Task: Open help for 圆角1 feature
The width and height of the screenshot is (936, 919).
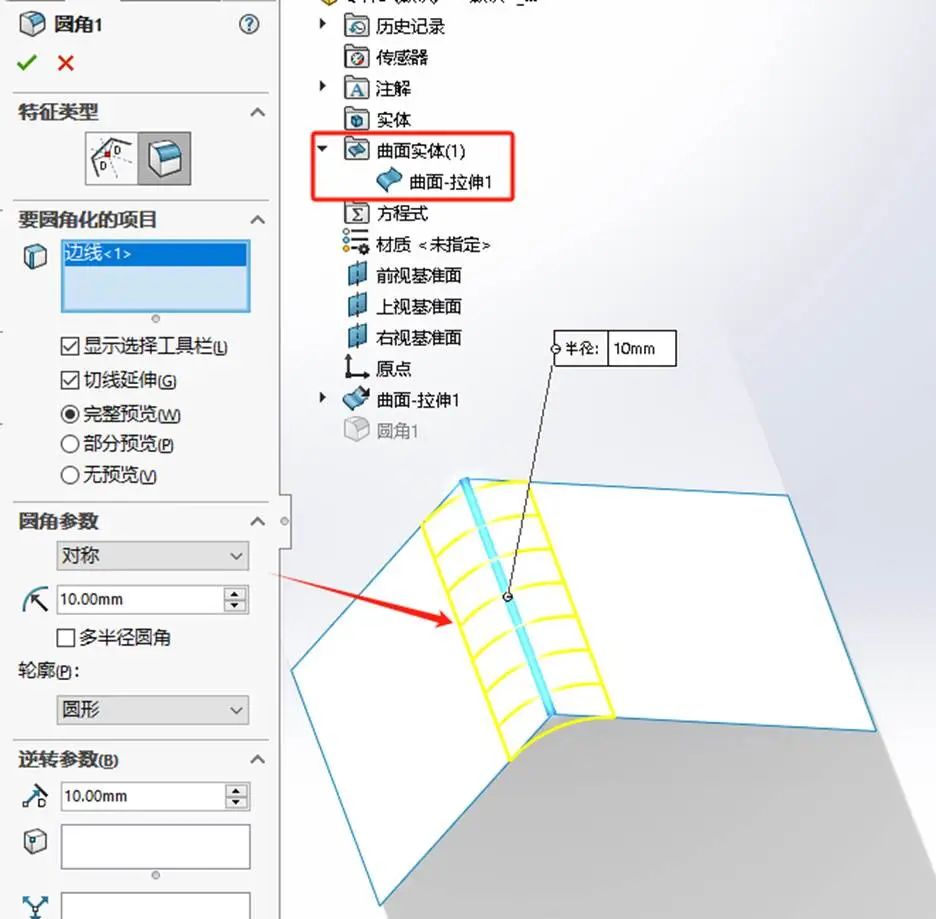Action: (x=249, y=24)
